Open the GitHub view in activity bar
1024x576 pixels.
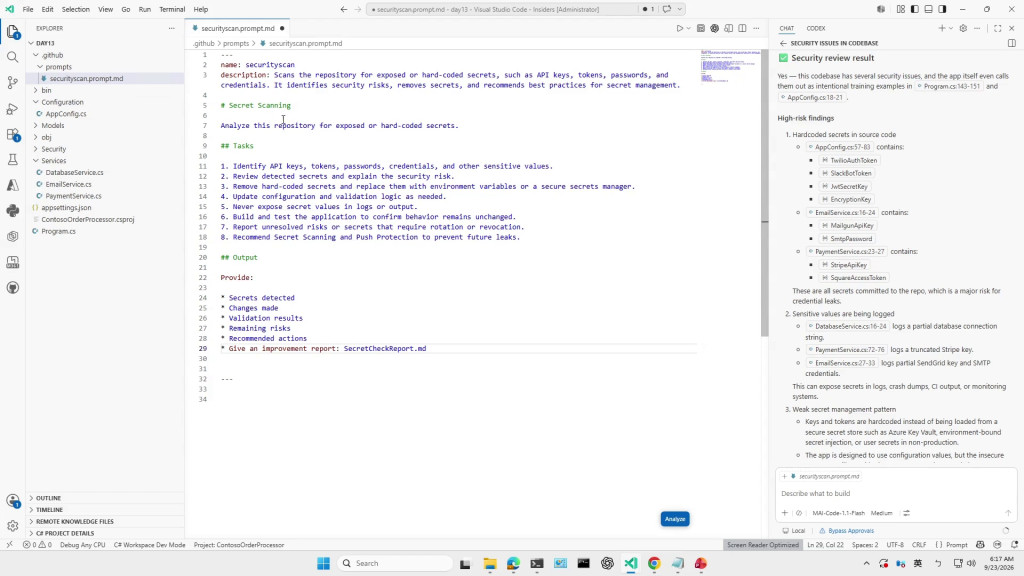tap(12, 288)
